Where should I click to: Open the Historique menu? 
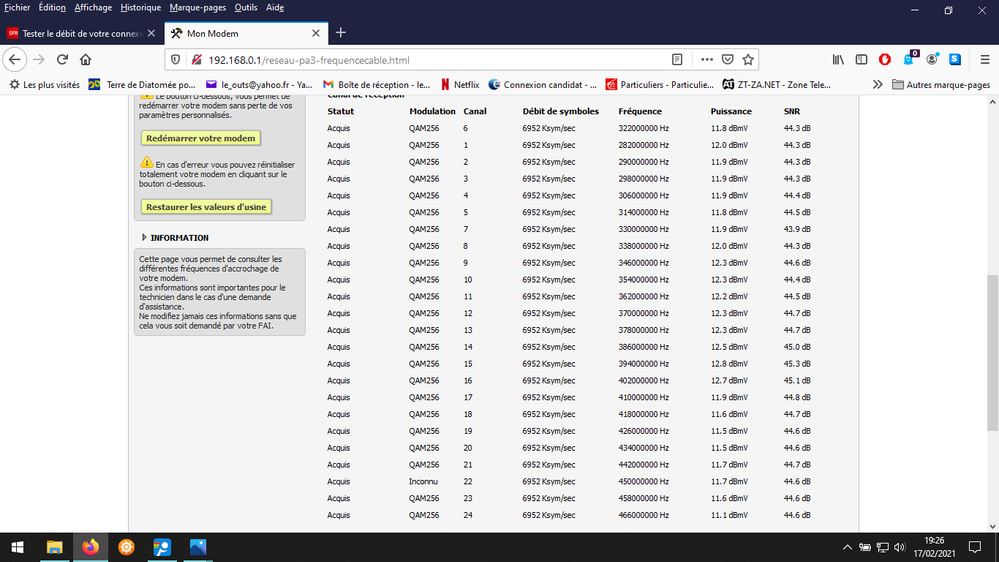point(140,7)
